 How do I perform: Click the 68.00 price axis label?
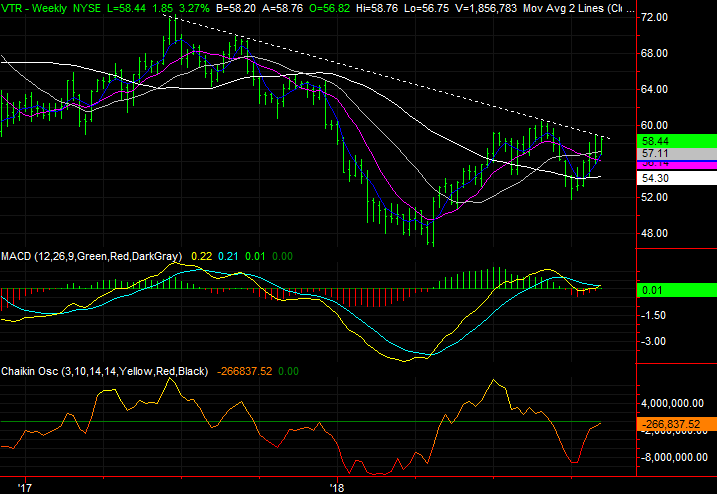(x=654, y=54)
